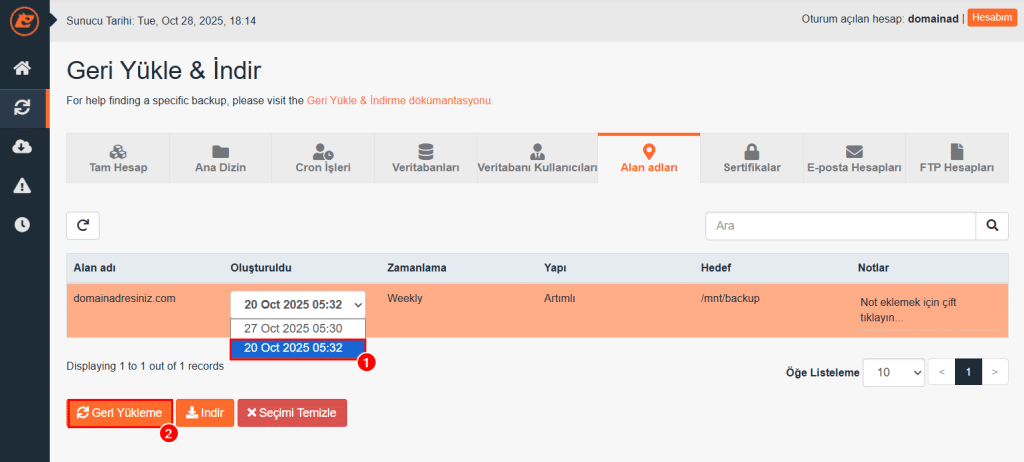Open the Queue clock icon in sidebar
The width and height of the screenshot is (1024, 462).
click(x=22, y=225)
